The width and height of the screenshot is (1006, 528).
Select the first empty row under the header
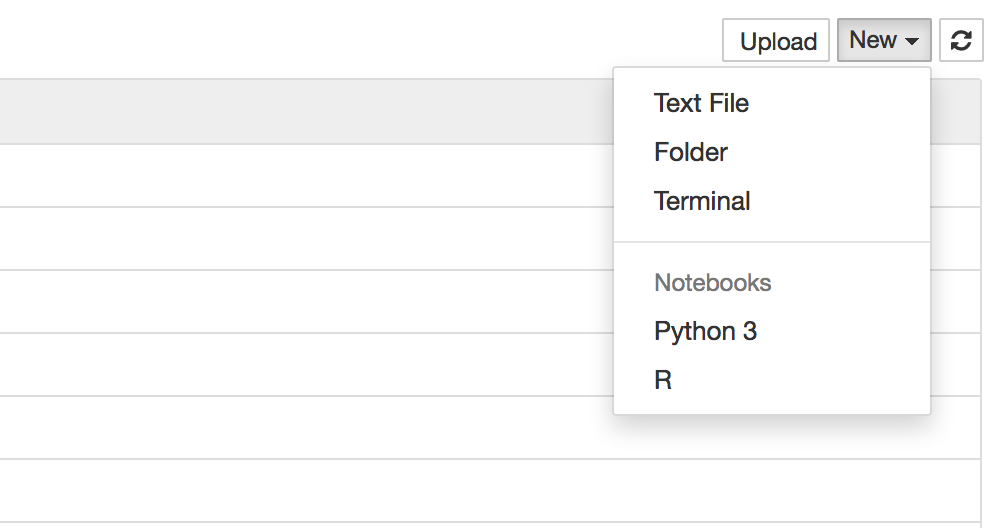click(300, 176)
